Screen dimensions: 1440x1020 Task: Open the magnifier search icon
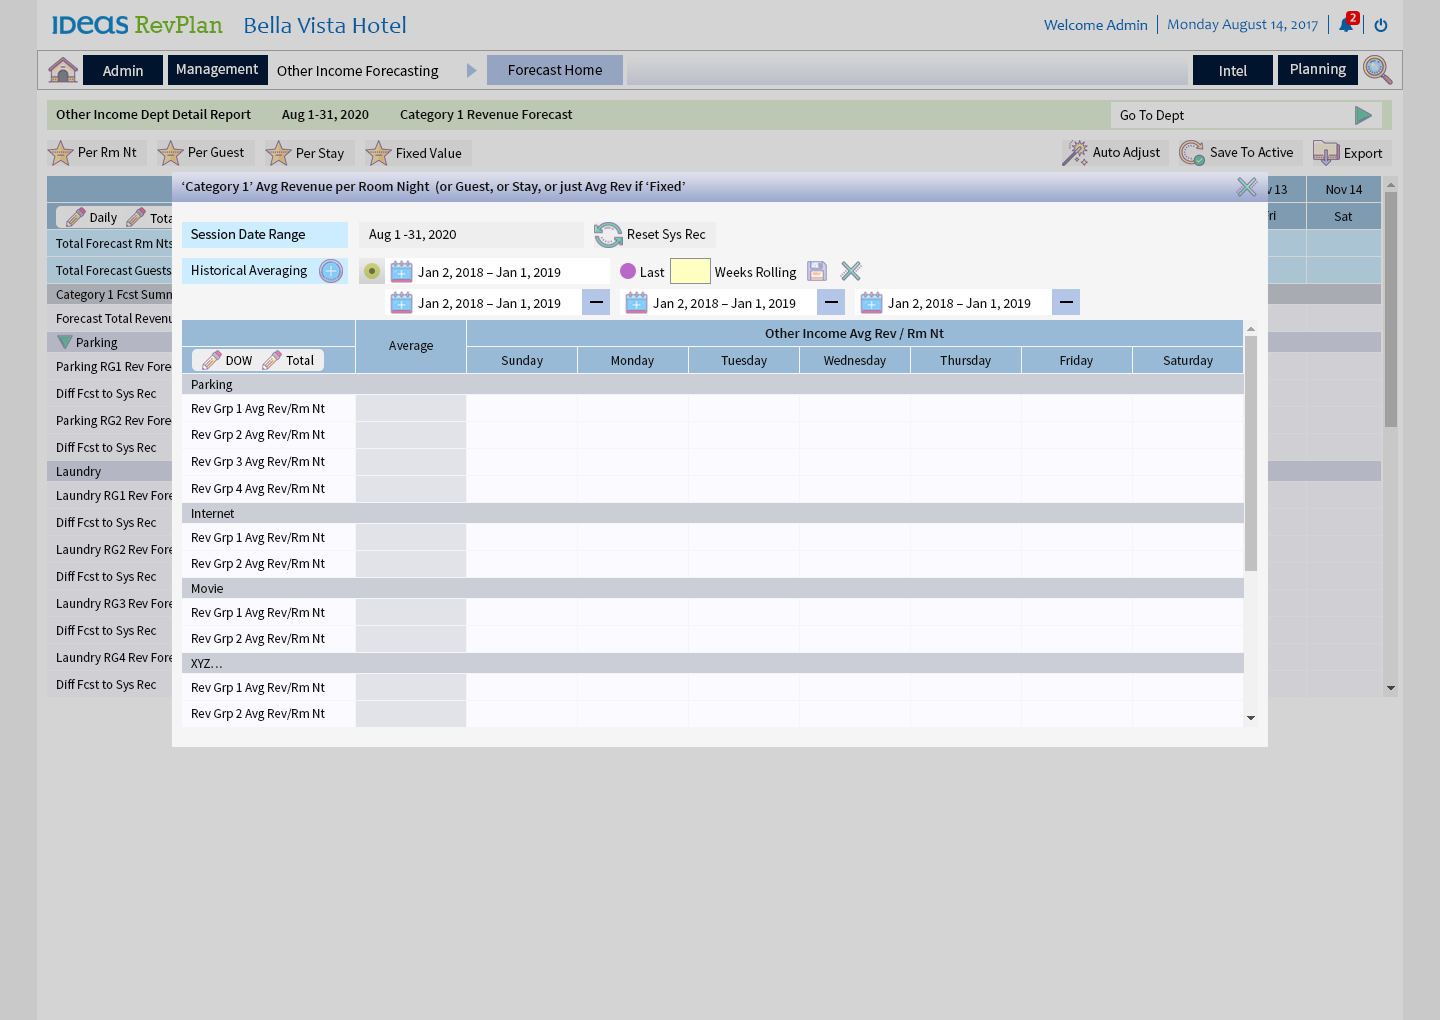pos(1377,70)
